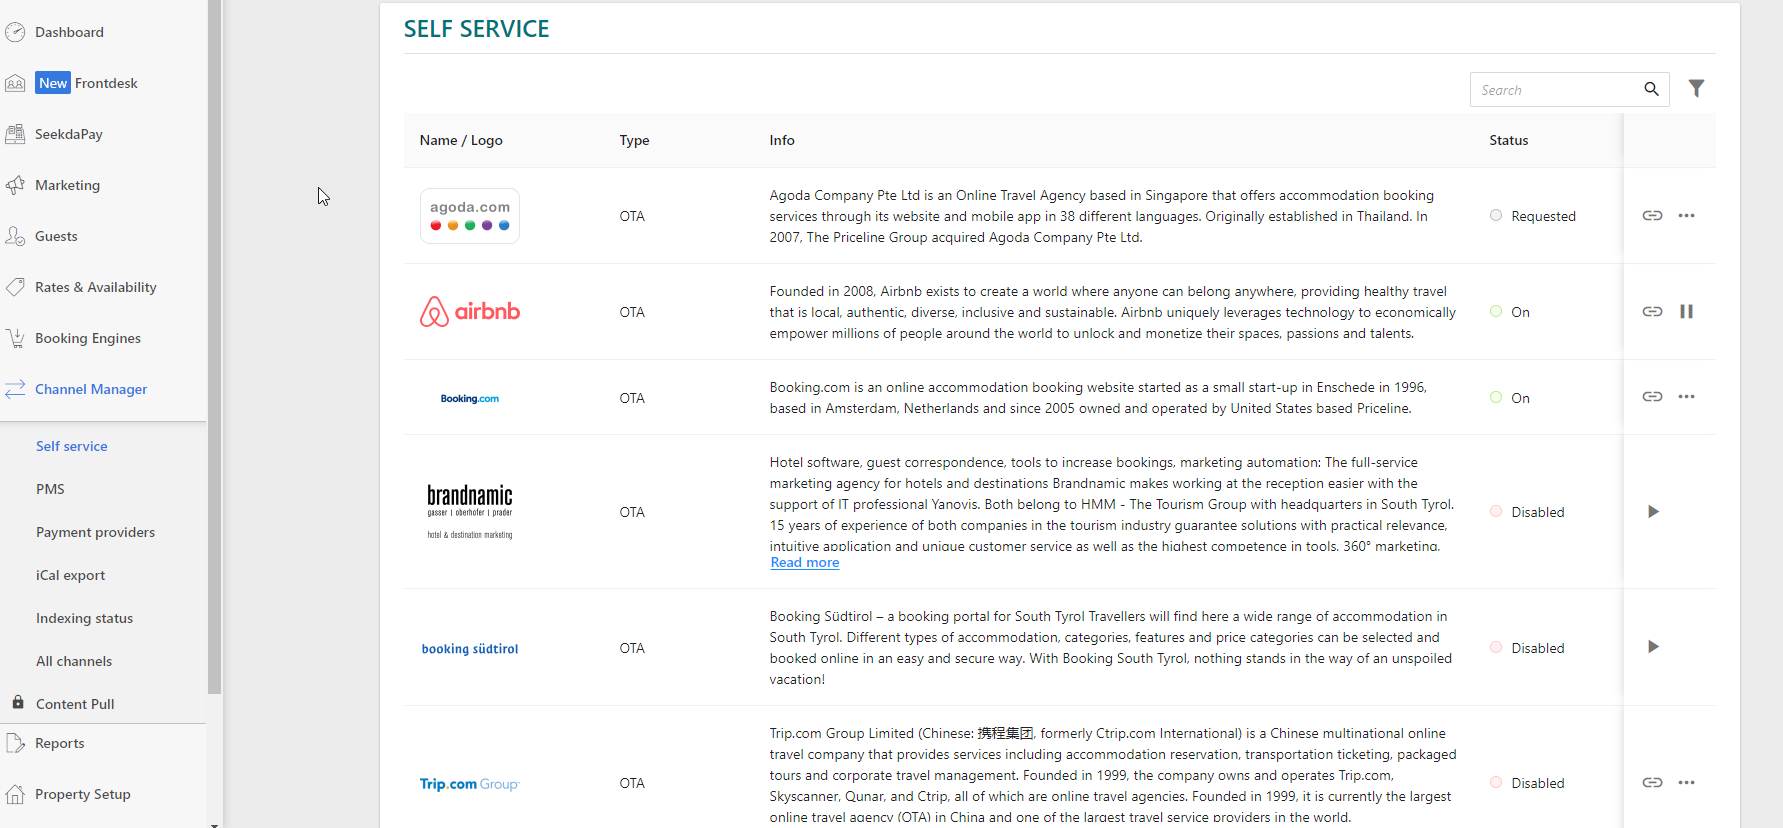1783x828 pixels.
Task: Open Content Pull menu item
Action: pos(75,704)
